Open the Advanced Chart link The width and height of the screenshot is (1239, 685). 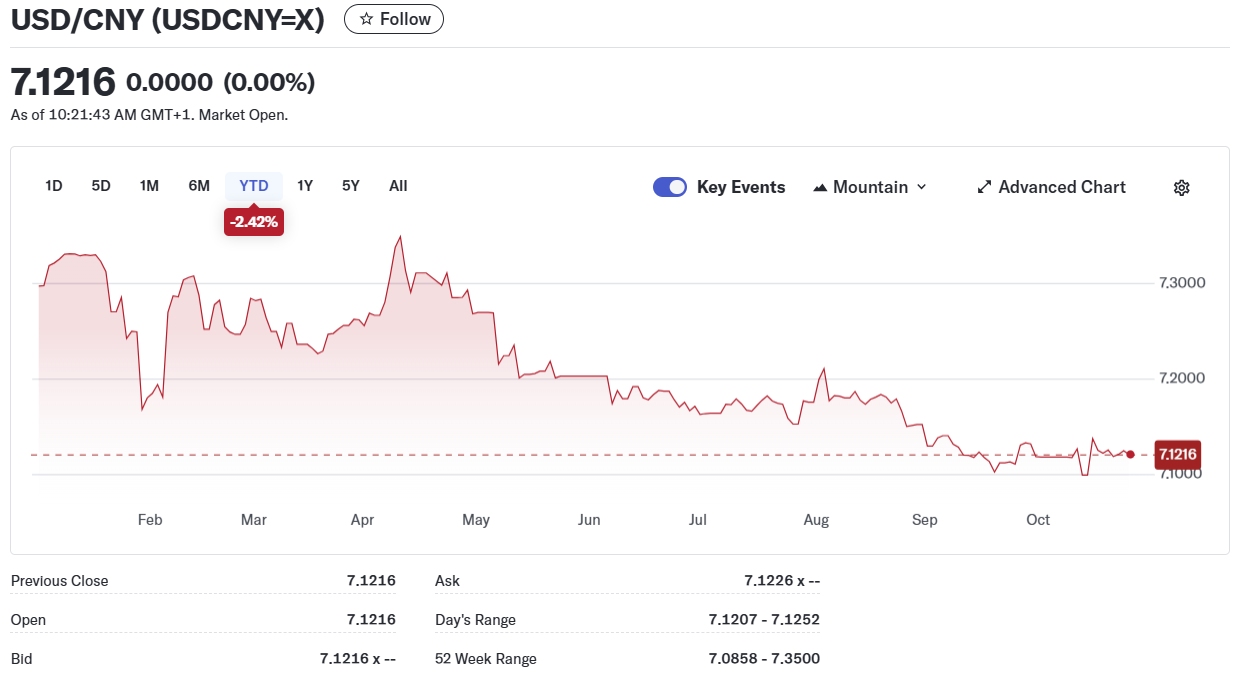coord(1061,187)
